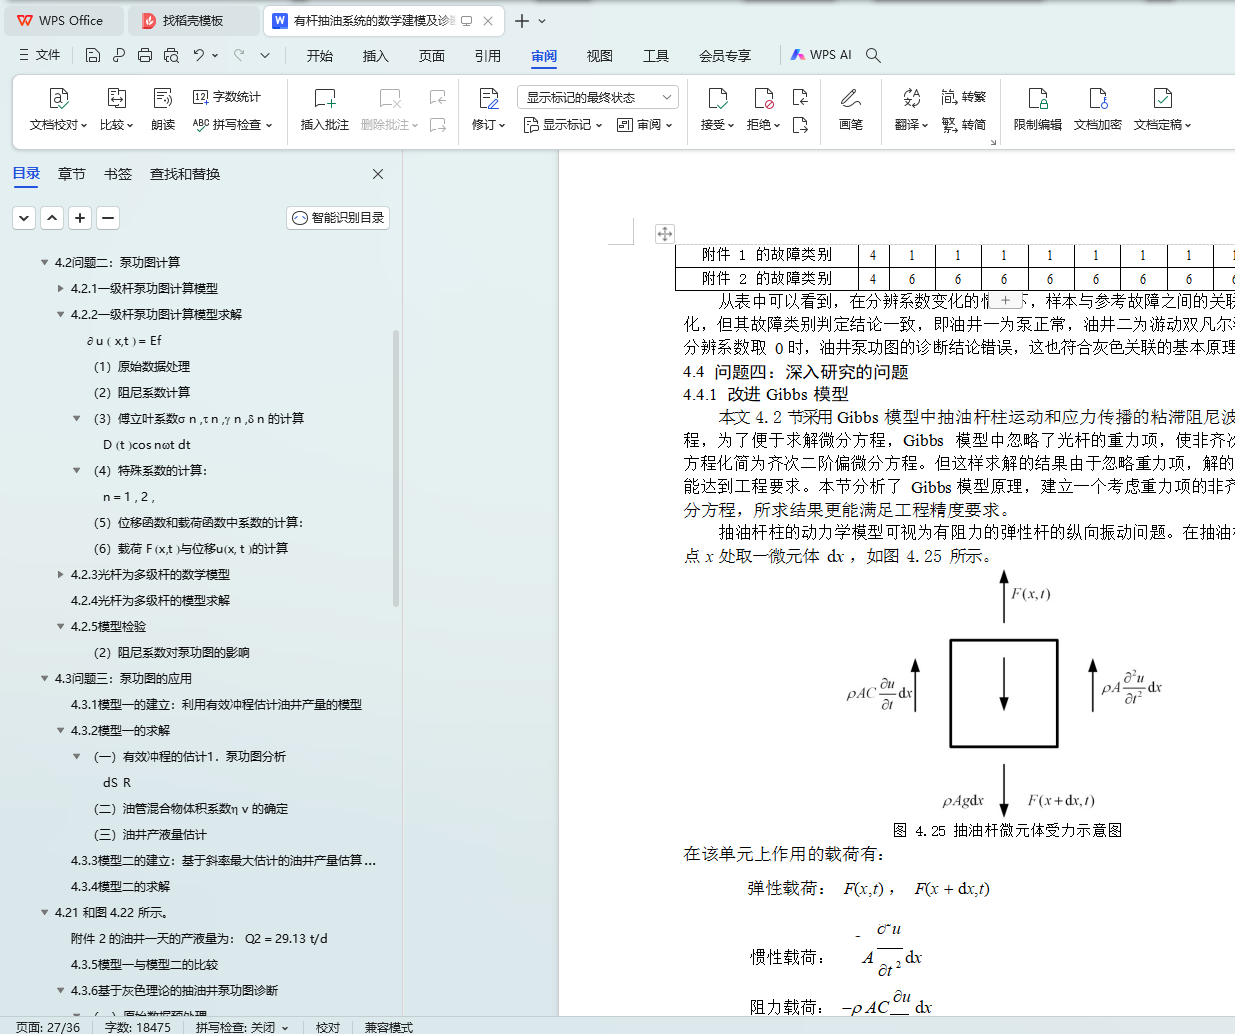Start 朗读 read-aloud
1235x1034 pixels.
[x=163, y=109]
